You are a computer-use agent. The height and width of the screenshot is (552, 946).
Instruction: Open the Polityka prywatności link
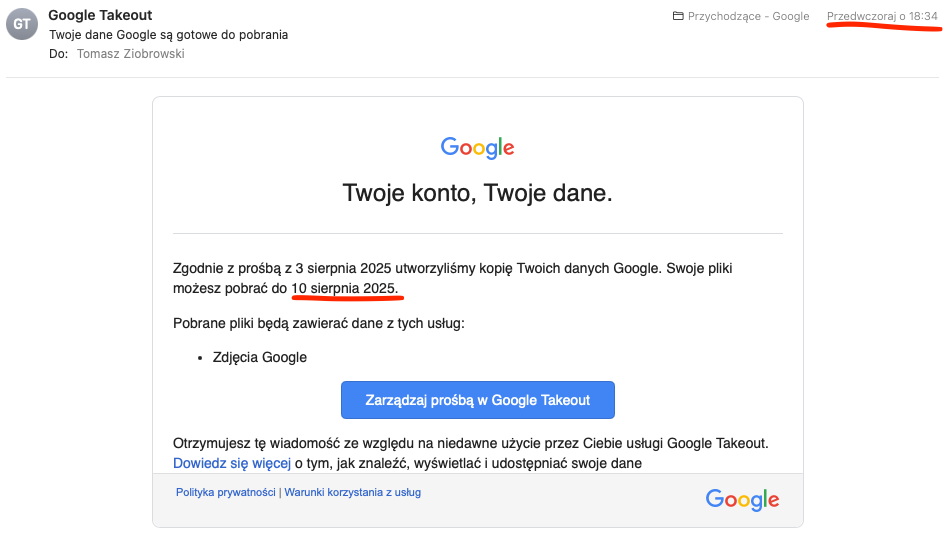226,492
